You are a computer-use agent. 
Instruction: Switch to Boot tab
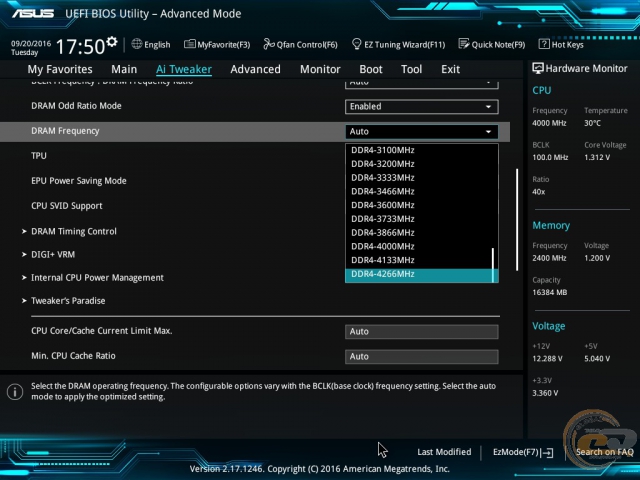pyautogui.click(x=371, y=69)
